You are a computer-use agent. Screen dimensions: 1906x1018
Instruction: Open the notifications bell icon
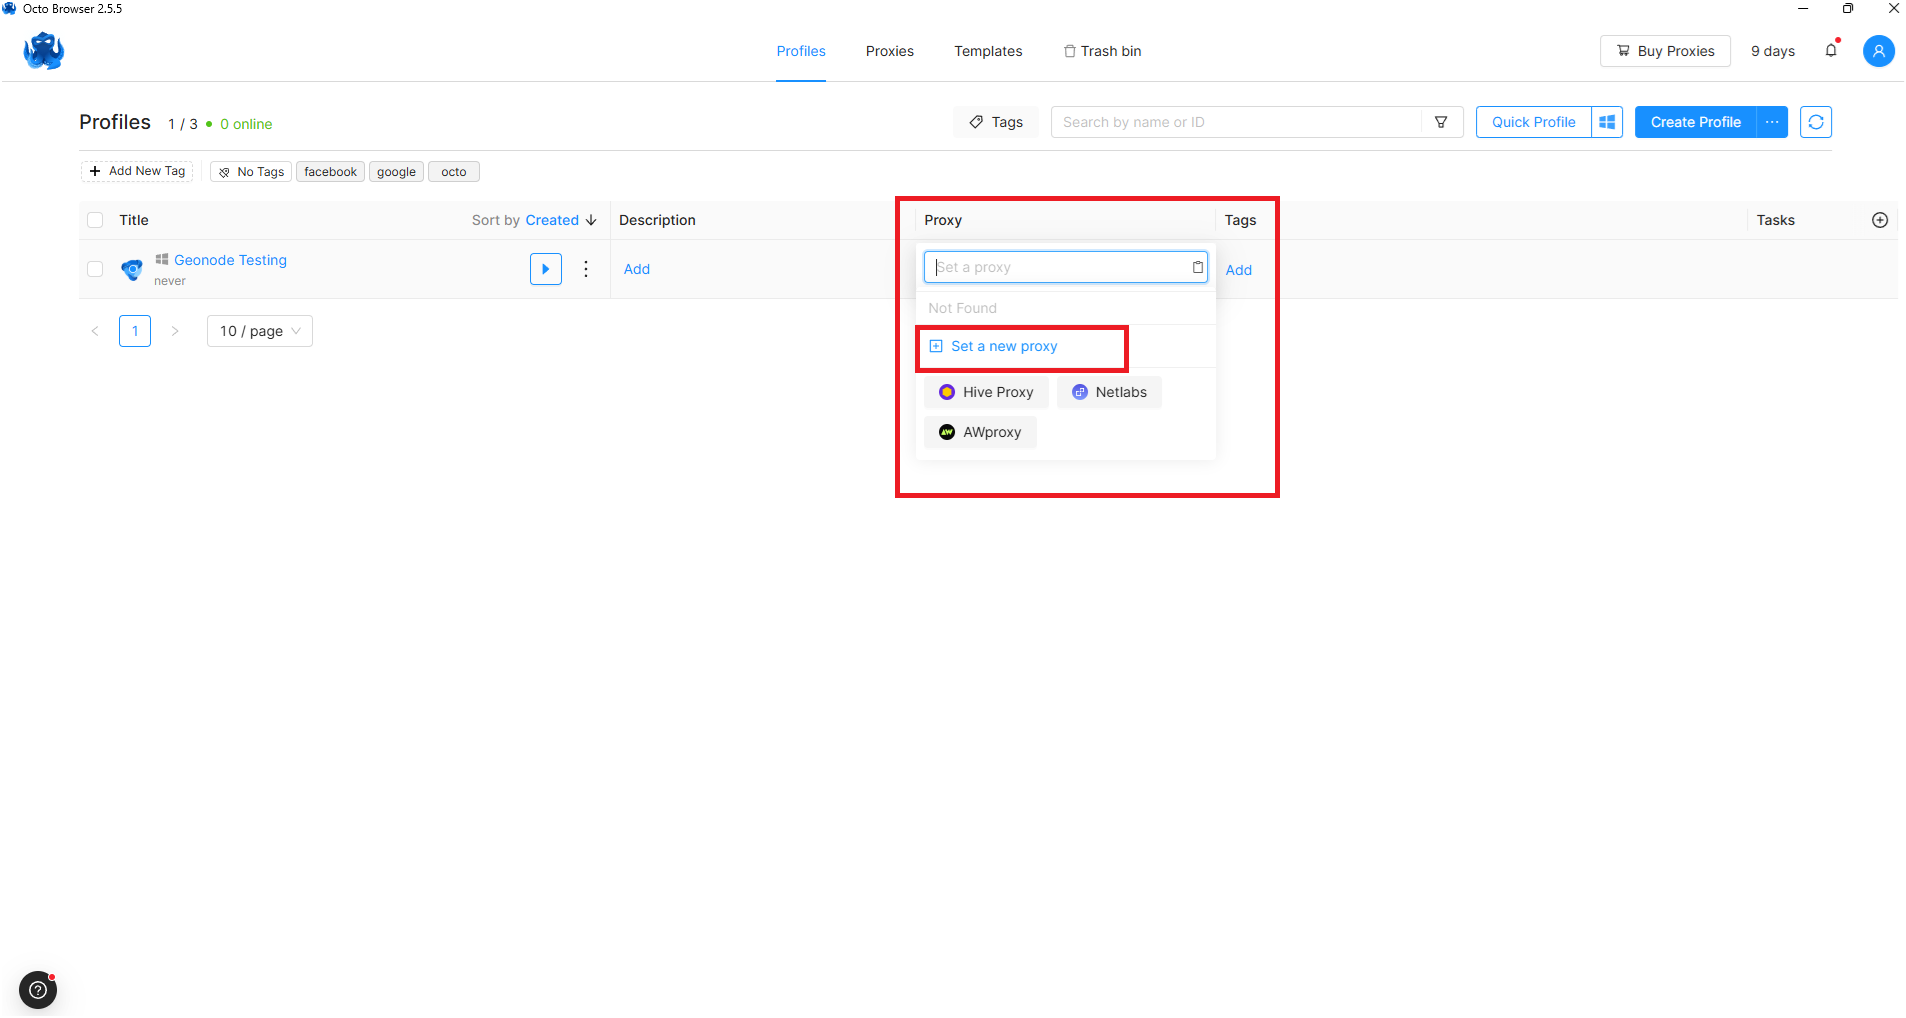1831,50
